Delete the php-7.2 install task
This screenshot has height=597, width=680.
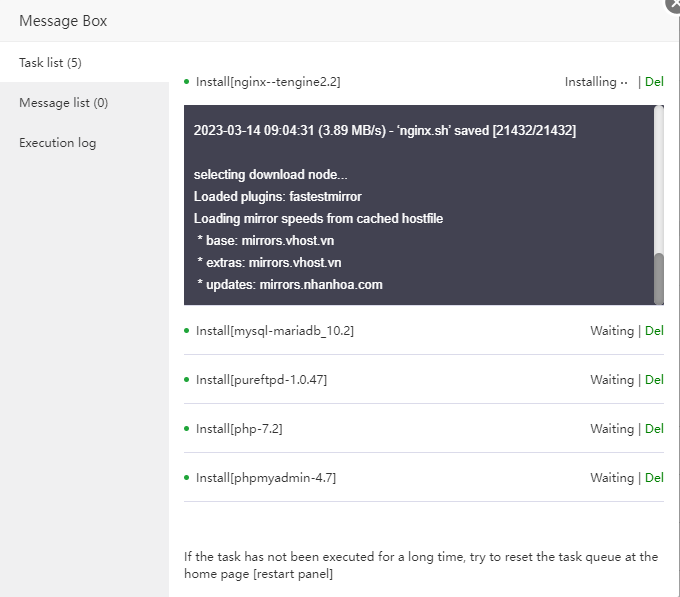pos(654,429)
